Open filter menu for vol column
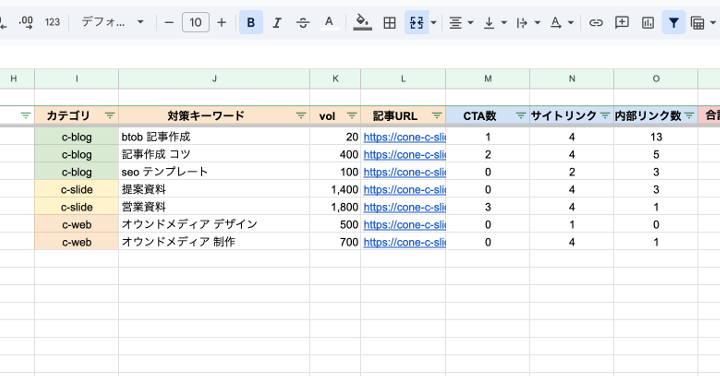The height and width of the screenshot is (376, 720). coord(352,116)
